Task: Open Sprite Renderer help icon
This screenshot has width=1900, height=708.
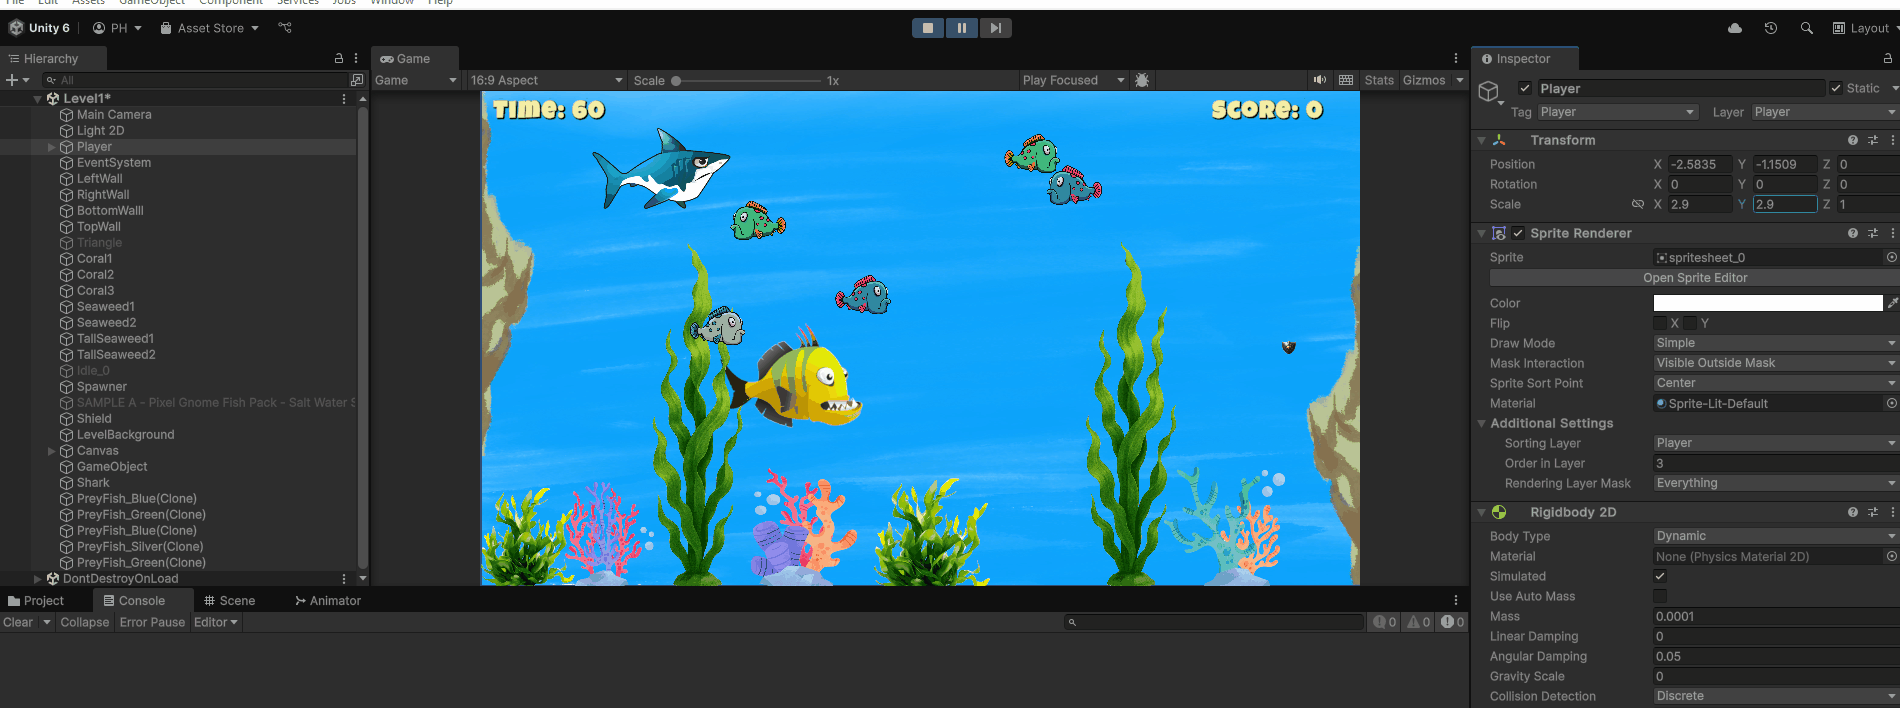Action: [1853, 233]
